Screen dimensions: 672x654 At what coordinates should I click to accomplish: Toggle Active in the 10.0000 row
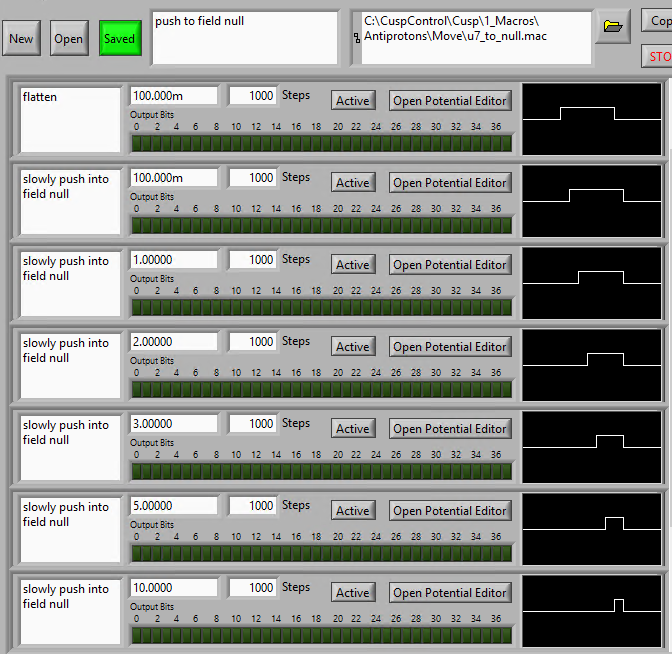point(353,593)
